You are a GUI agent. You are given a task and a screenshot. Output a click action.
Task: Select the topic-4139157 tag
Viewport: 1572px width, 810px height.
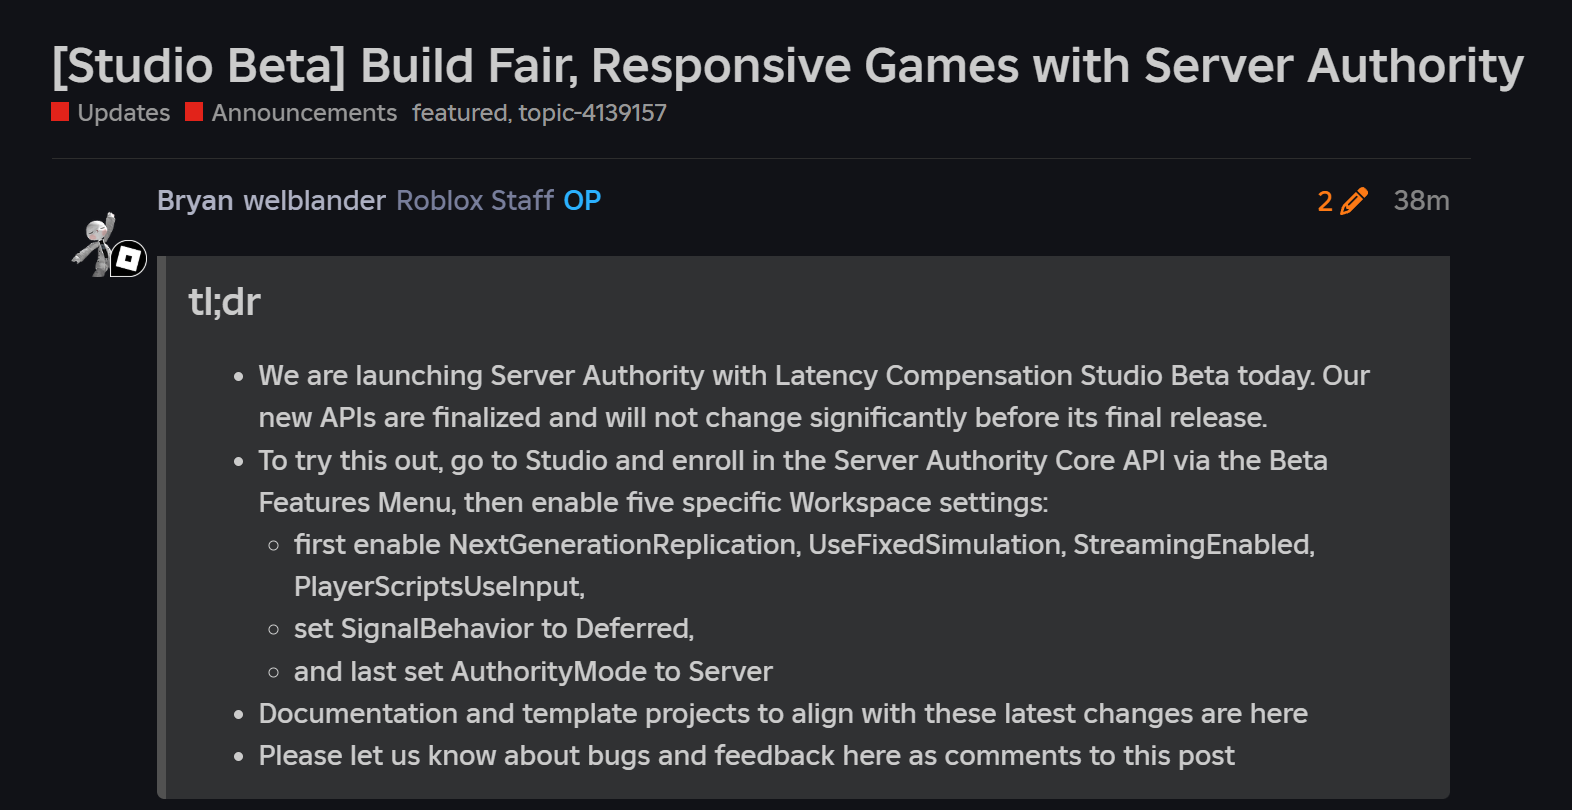pos(592,113)
